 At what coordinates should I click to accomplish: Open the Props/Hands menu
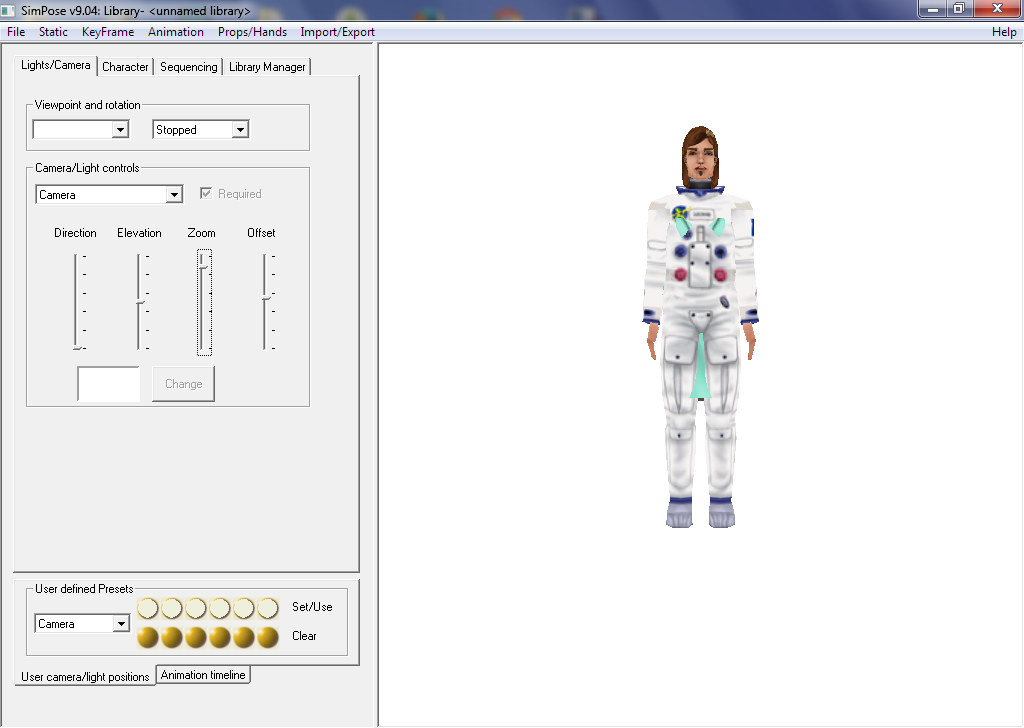pyautogui.click(x=252, y=32)
